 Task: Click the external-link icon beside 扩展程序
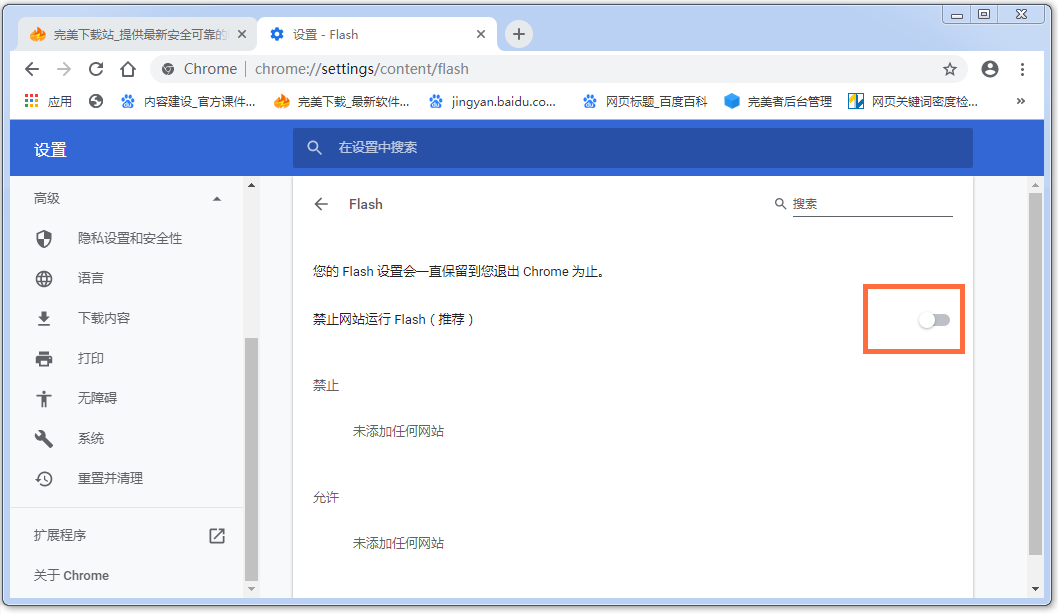[x=217, y=536]
